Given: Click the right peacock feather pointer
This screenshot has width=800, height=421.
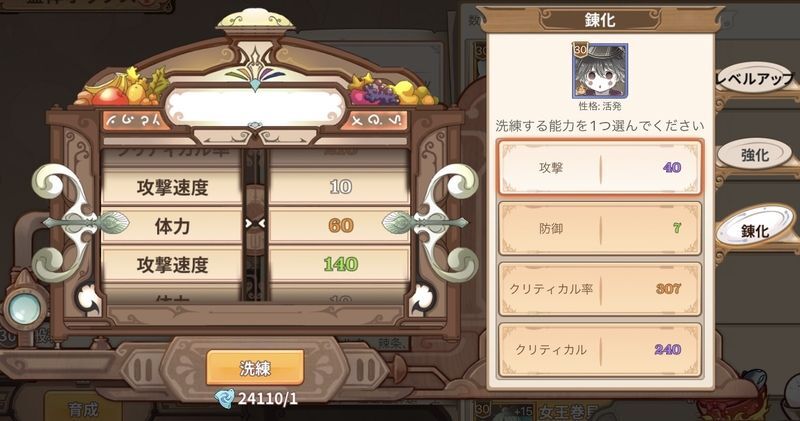Looking at the screenshot, I should [x=424, y=223].
